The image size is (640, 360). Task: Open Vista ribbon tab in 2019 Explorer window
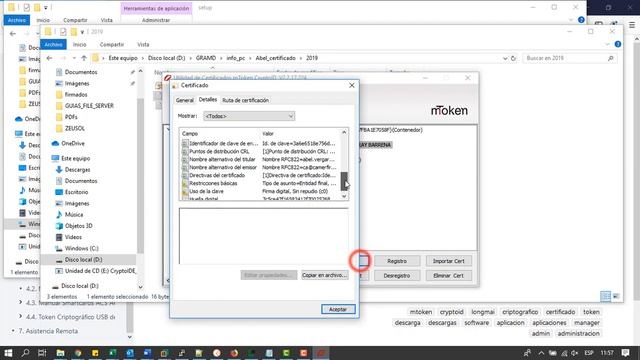point(143,44)
